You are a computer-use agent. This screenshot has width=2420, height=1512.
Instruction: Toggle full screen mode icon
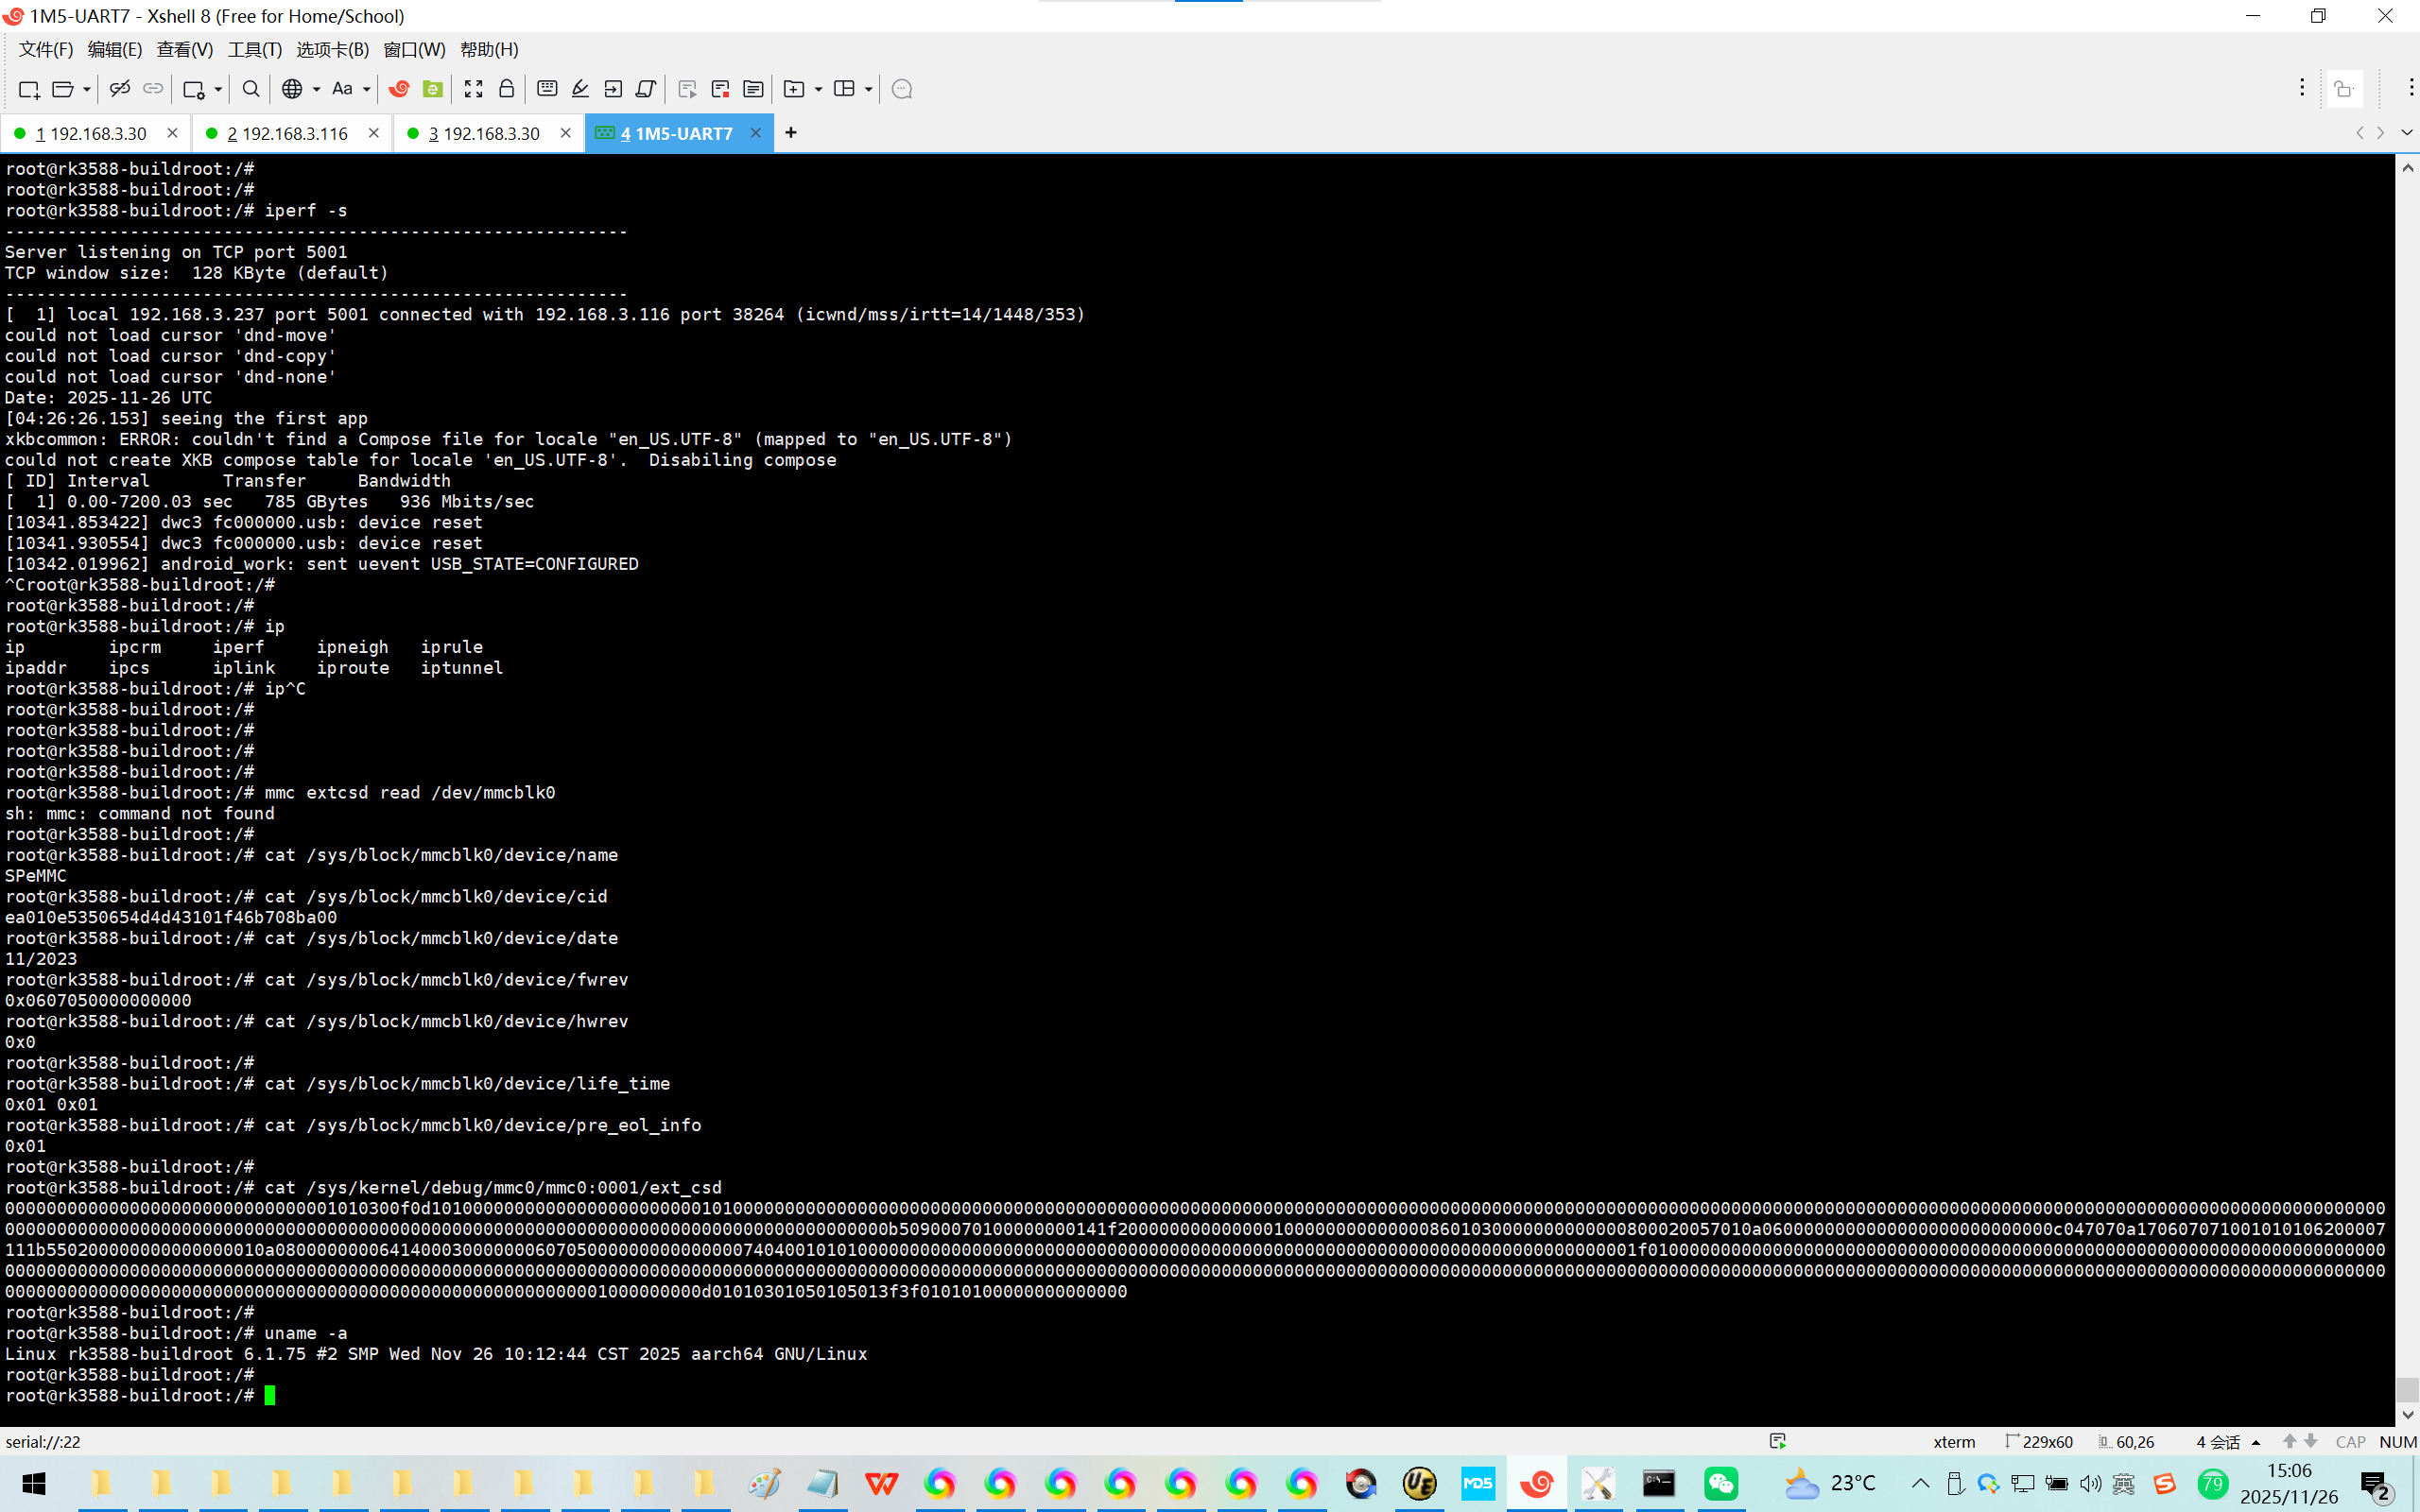[x=474, y=89]
